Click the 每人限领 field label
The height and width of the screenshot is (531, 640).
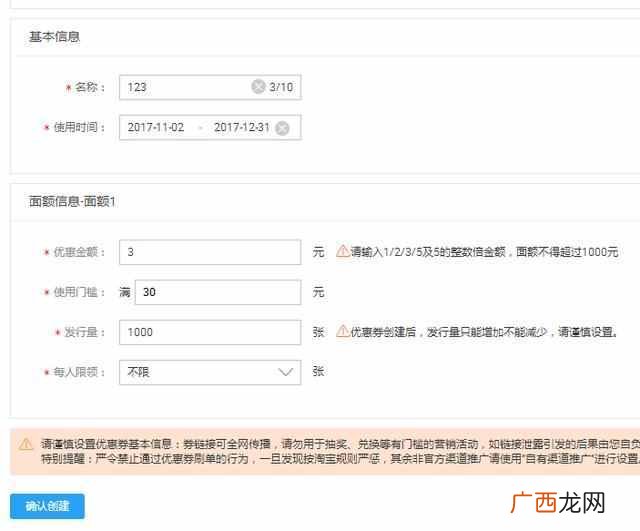79,372
